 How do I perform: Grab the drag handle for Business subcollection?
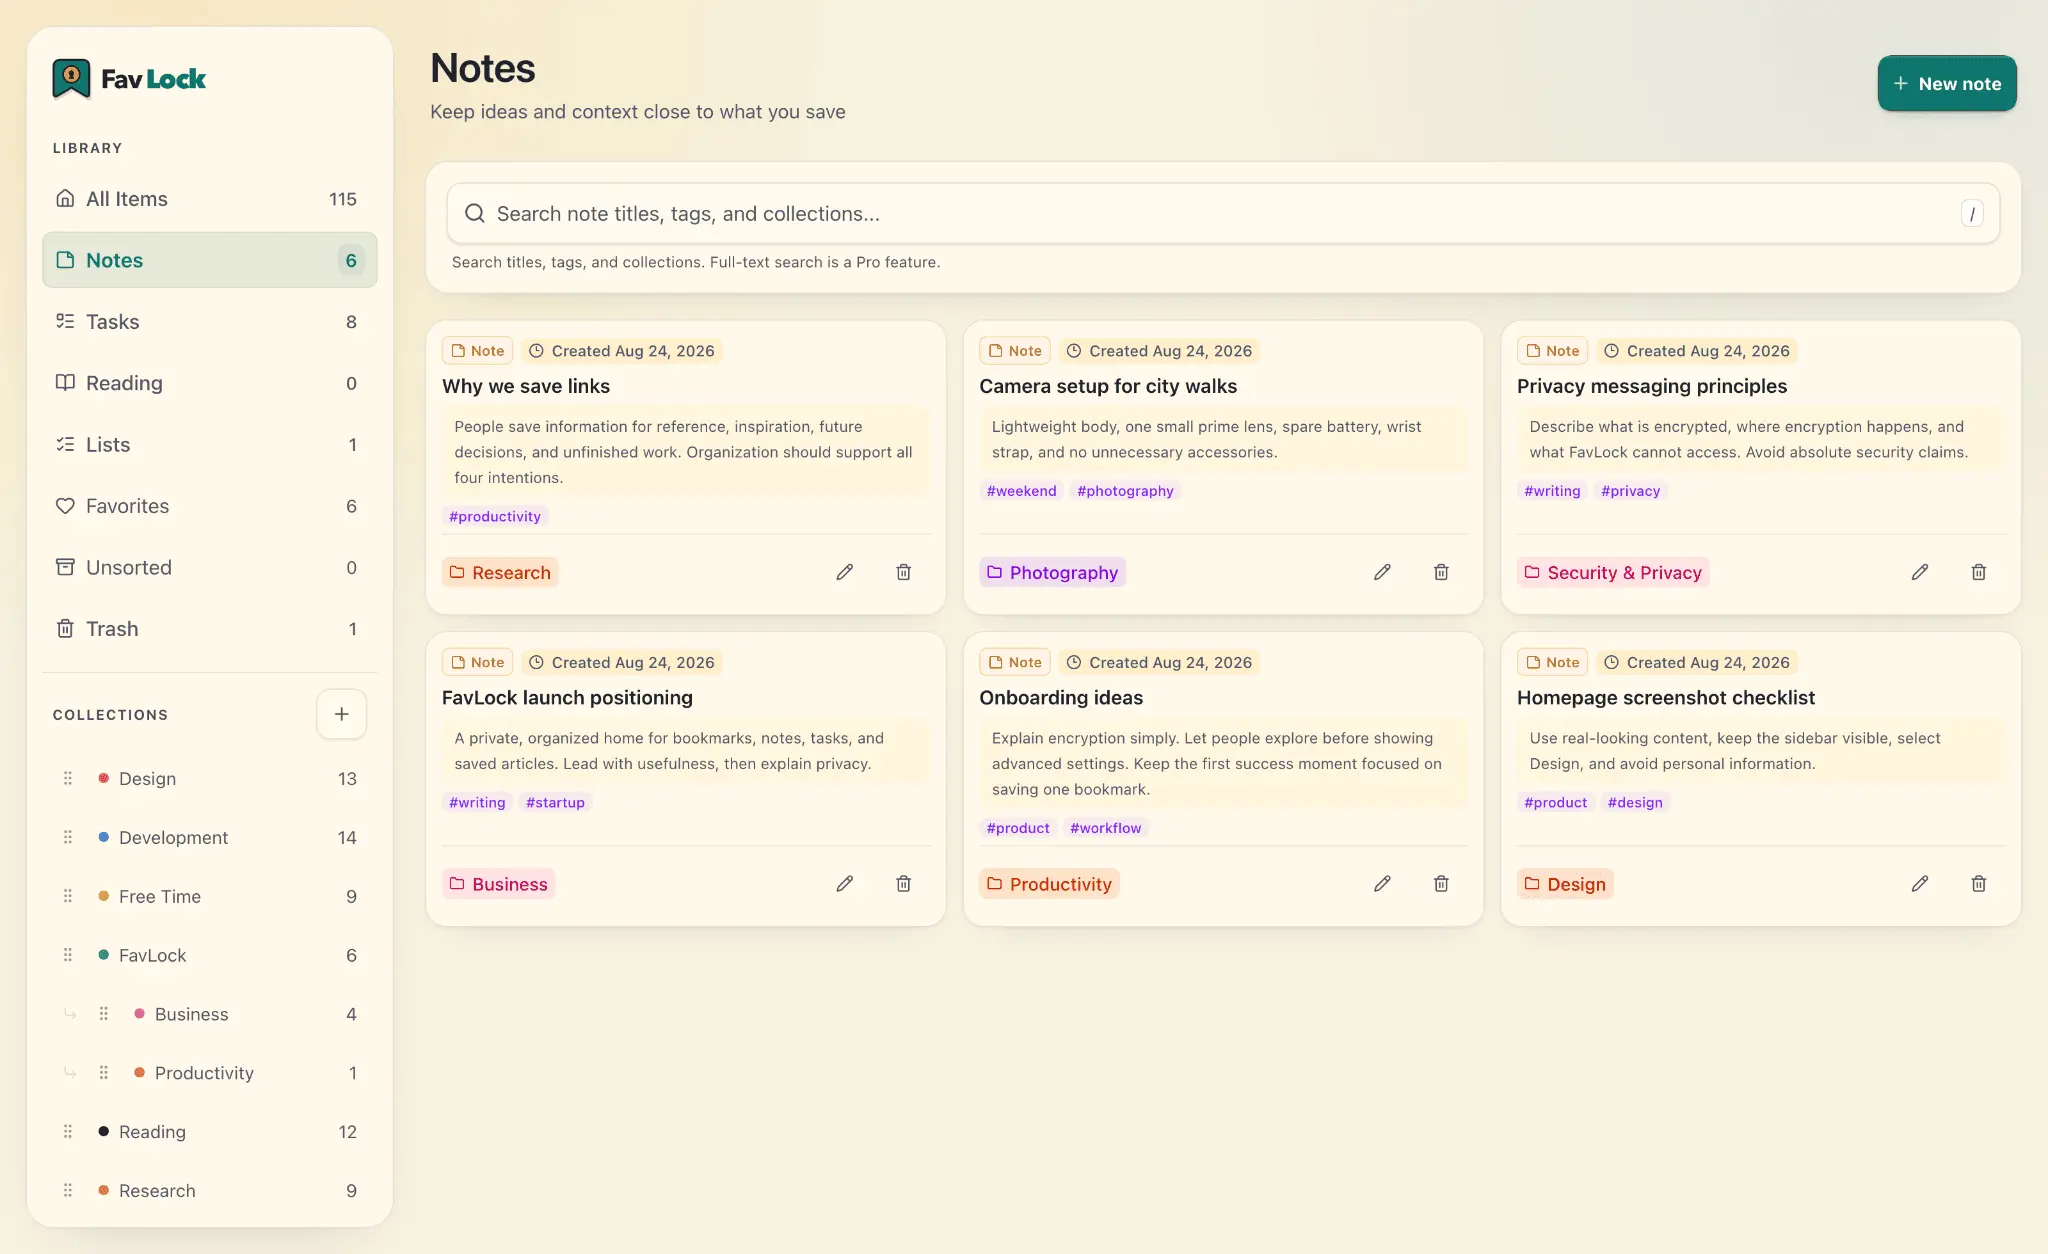coord(104,1014)
